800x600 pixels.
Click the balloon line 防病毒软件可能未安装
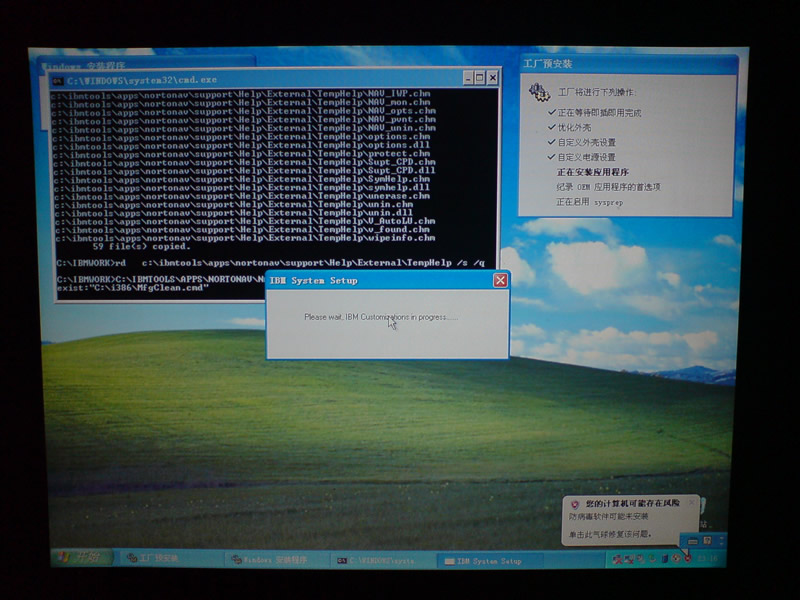(x=608, y=517)
